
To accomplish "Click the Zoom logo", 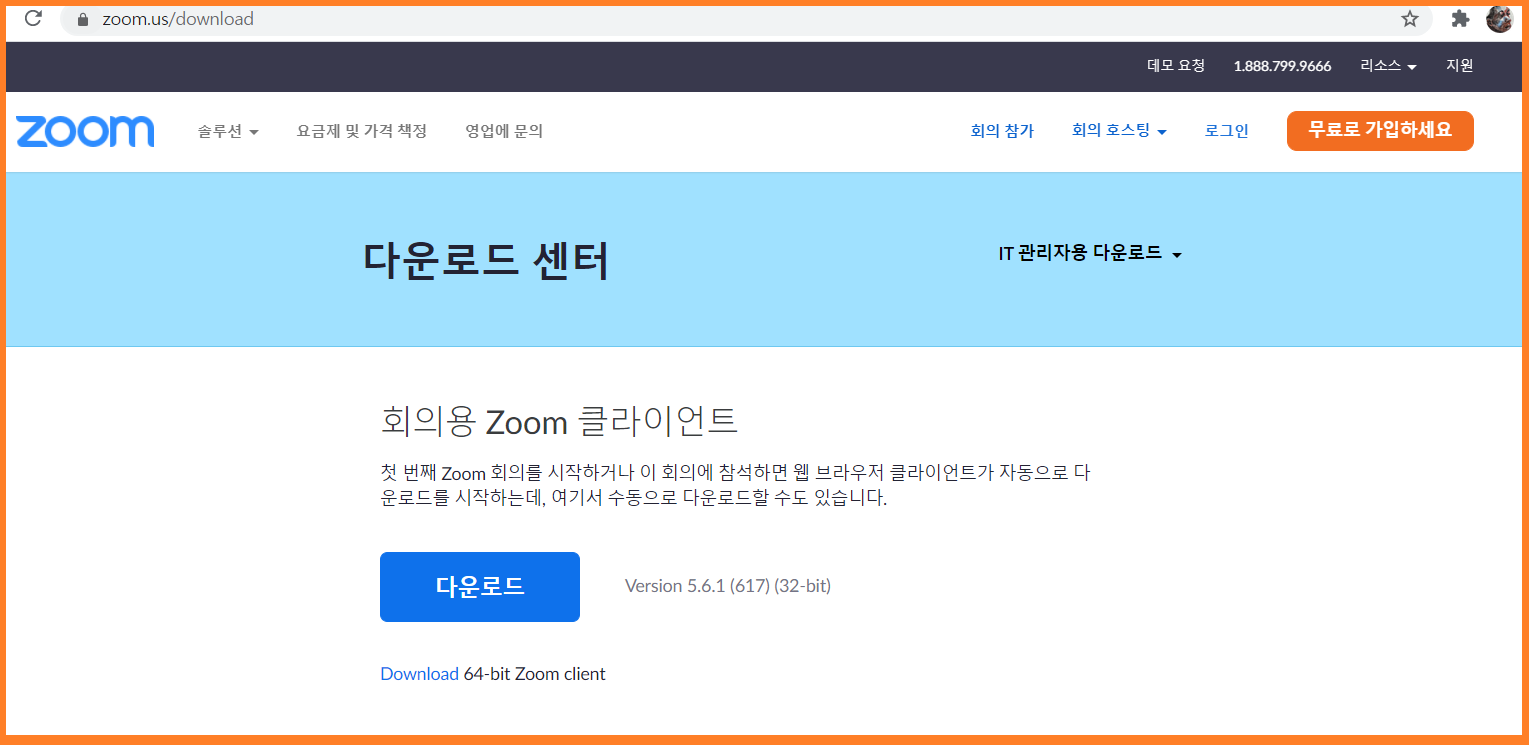I will pos(85,131).
